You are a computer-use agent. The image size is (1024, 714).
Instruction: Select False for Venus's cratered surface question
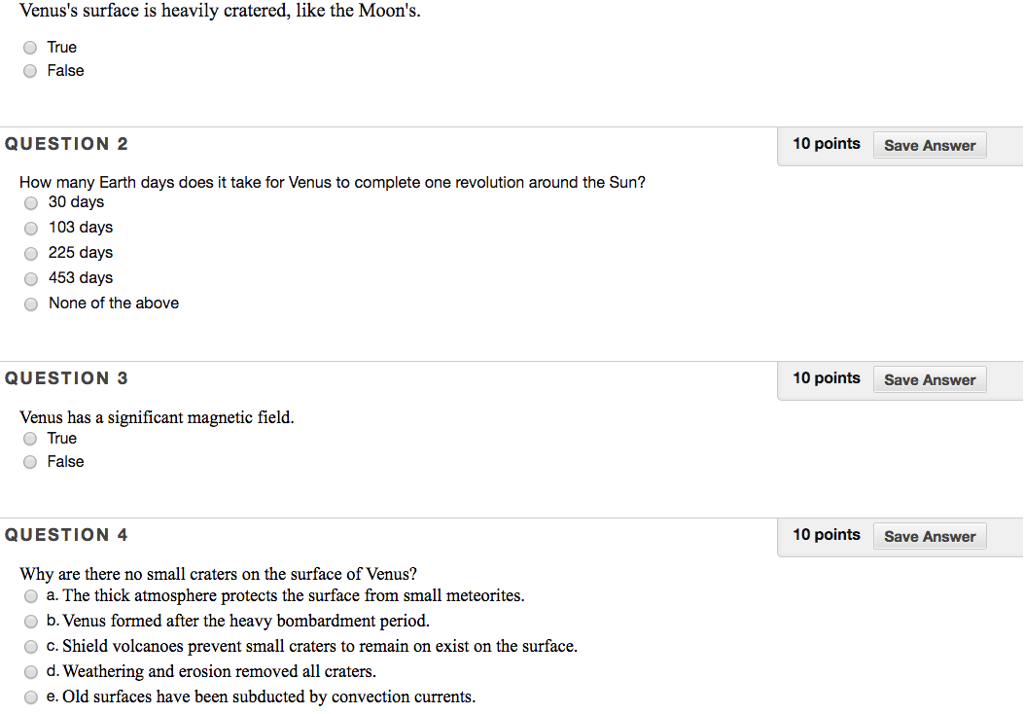click(30, 71)
